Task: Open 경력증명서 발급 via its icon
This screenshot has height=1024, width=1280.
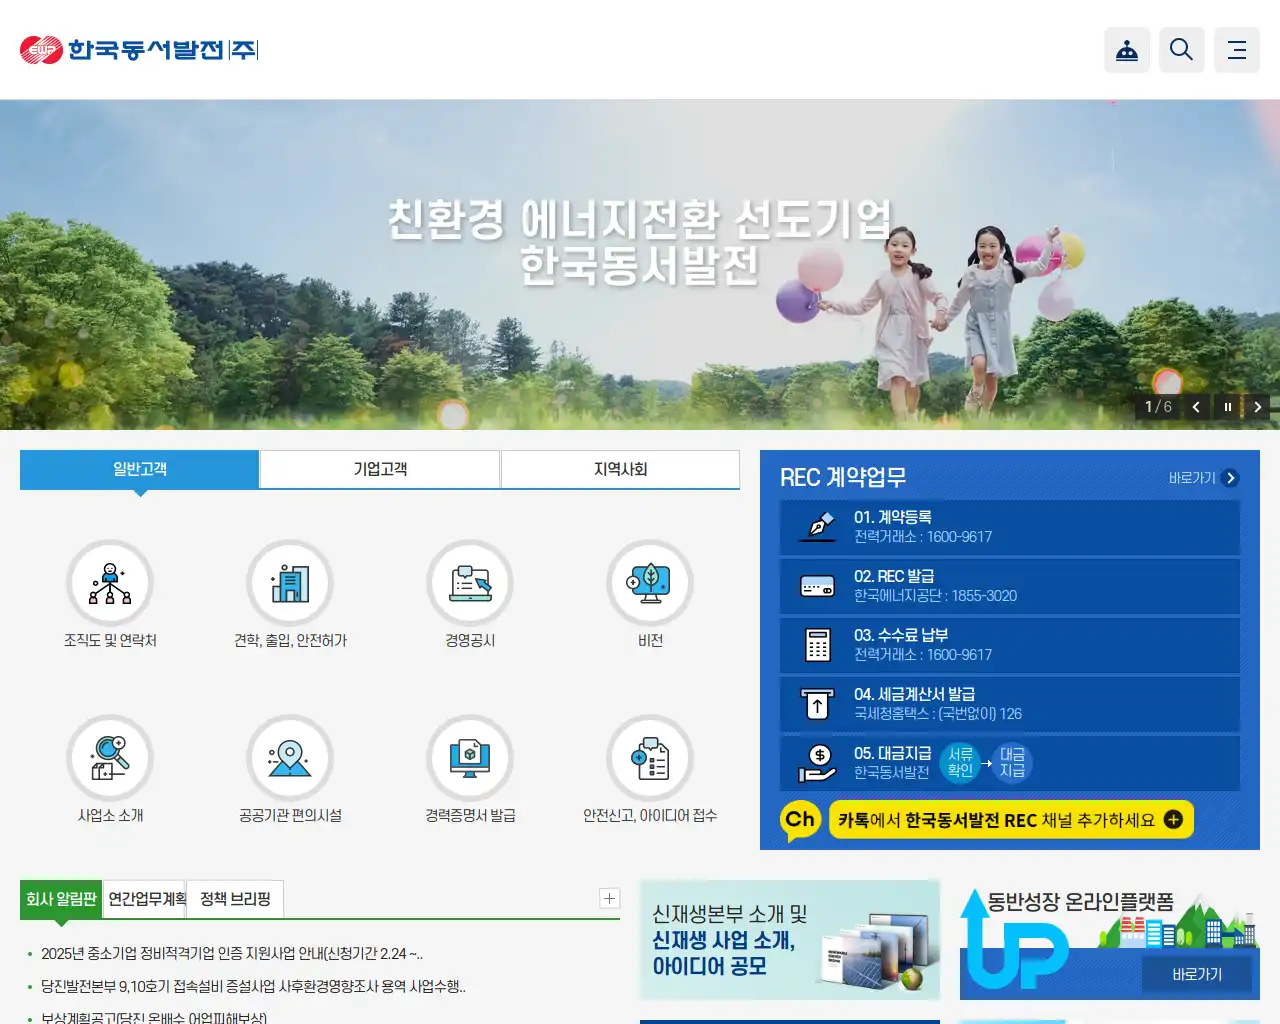Action: (470, 758)
